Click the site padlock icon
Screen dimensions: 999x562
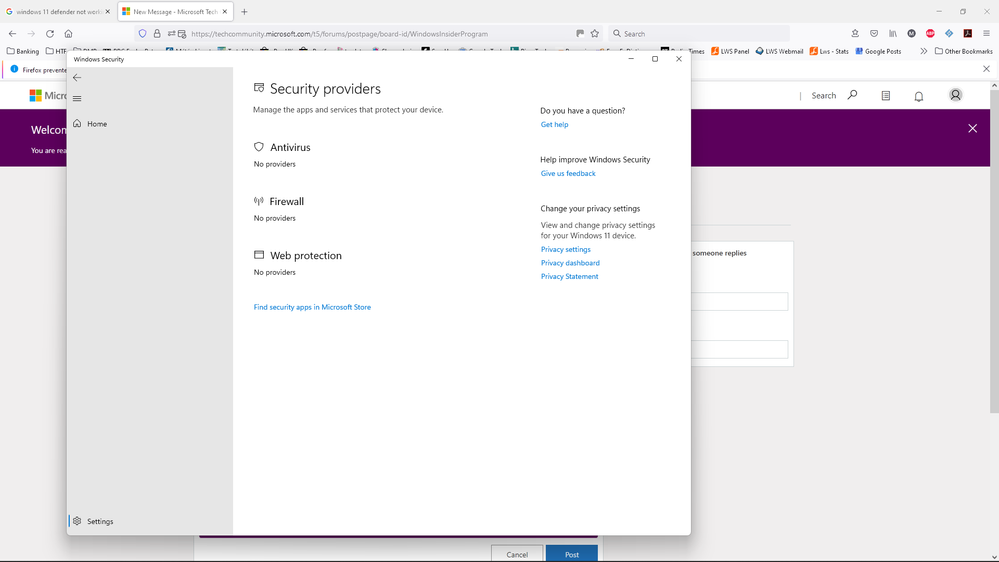coord(157,34)
